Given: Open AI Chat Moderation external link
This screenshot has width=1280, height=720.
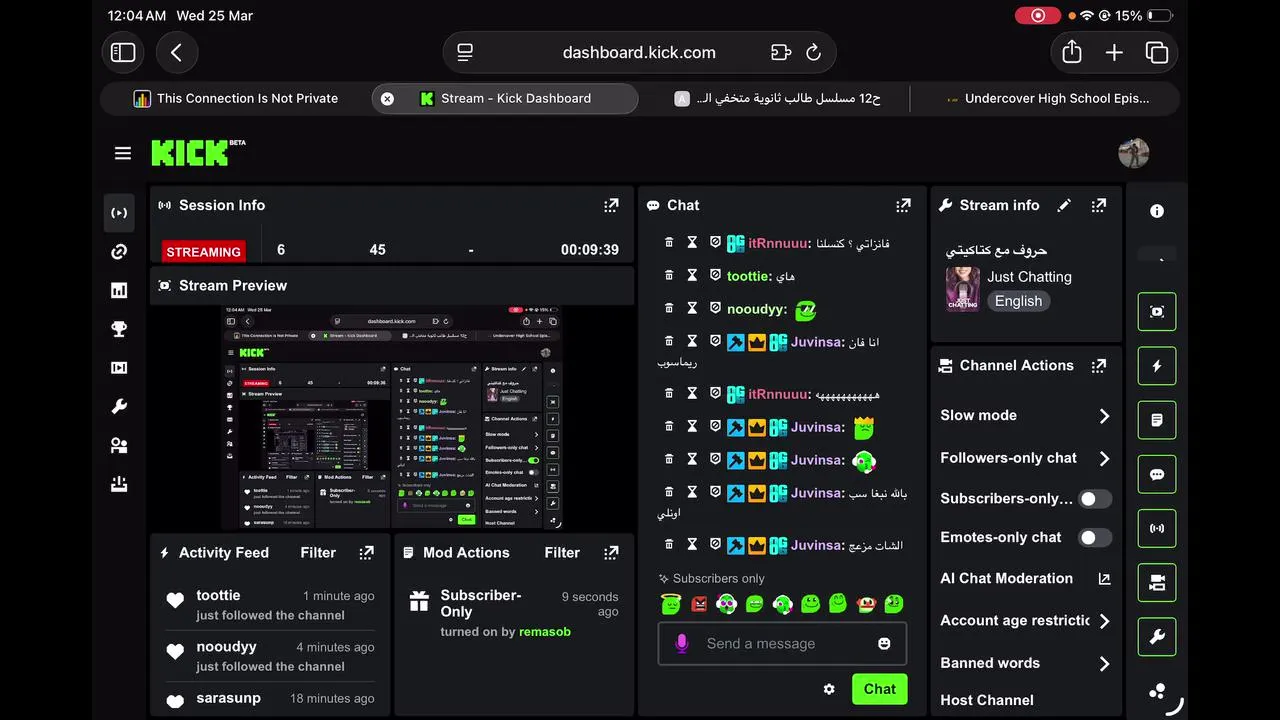Looking at the screenshot, I should coord(1104,579).
